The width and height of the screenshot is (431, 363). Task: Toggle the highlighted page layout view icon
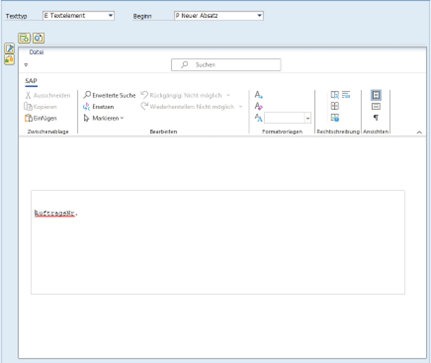point(376,95)
